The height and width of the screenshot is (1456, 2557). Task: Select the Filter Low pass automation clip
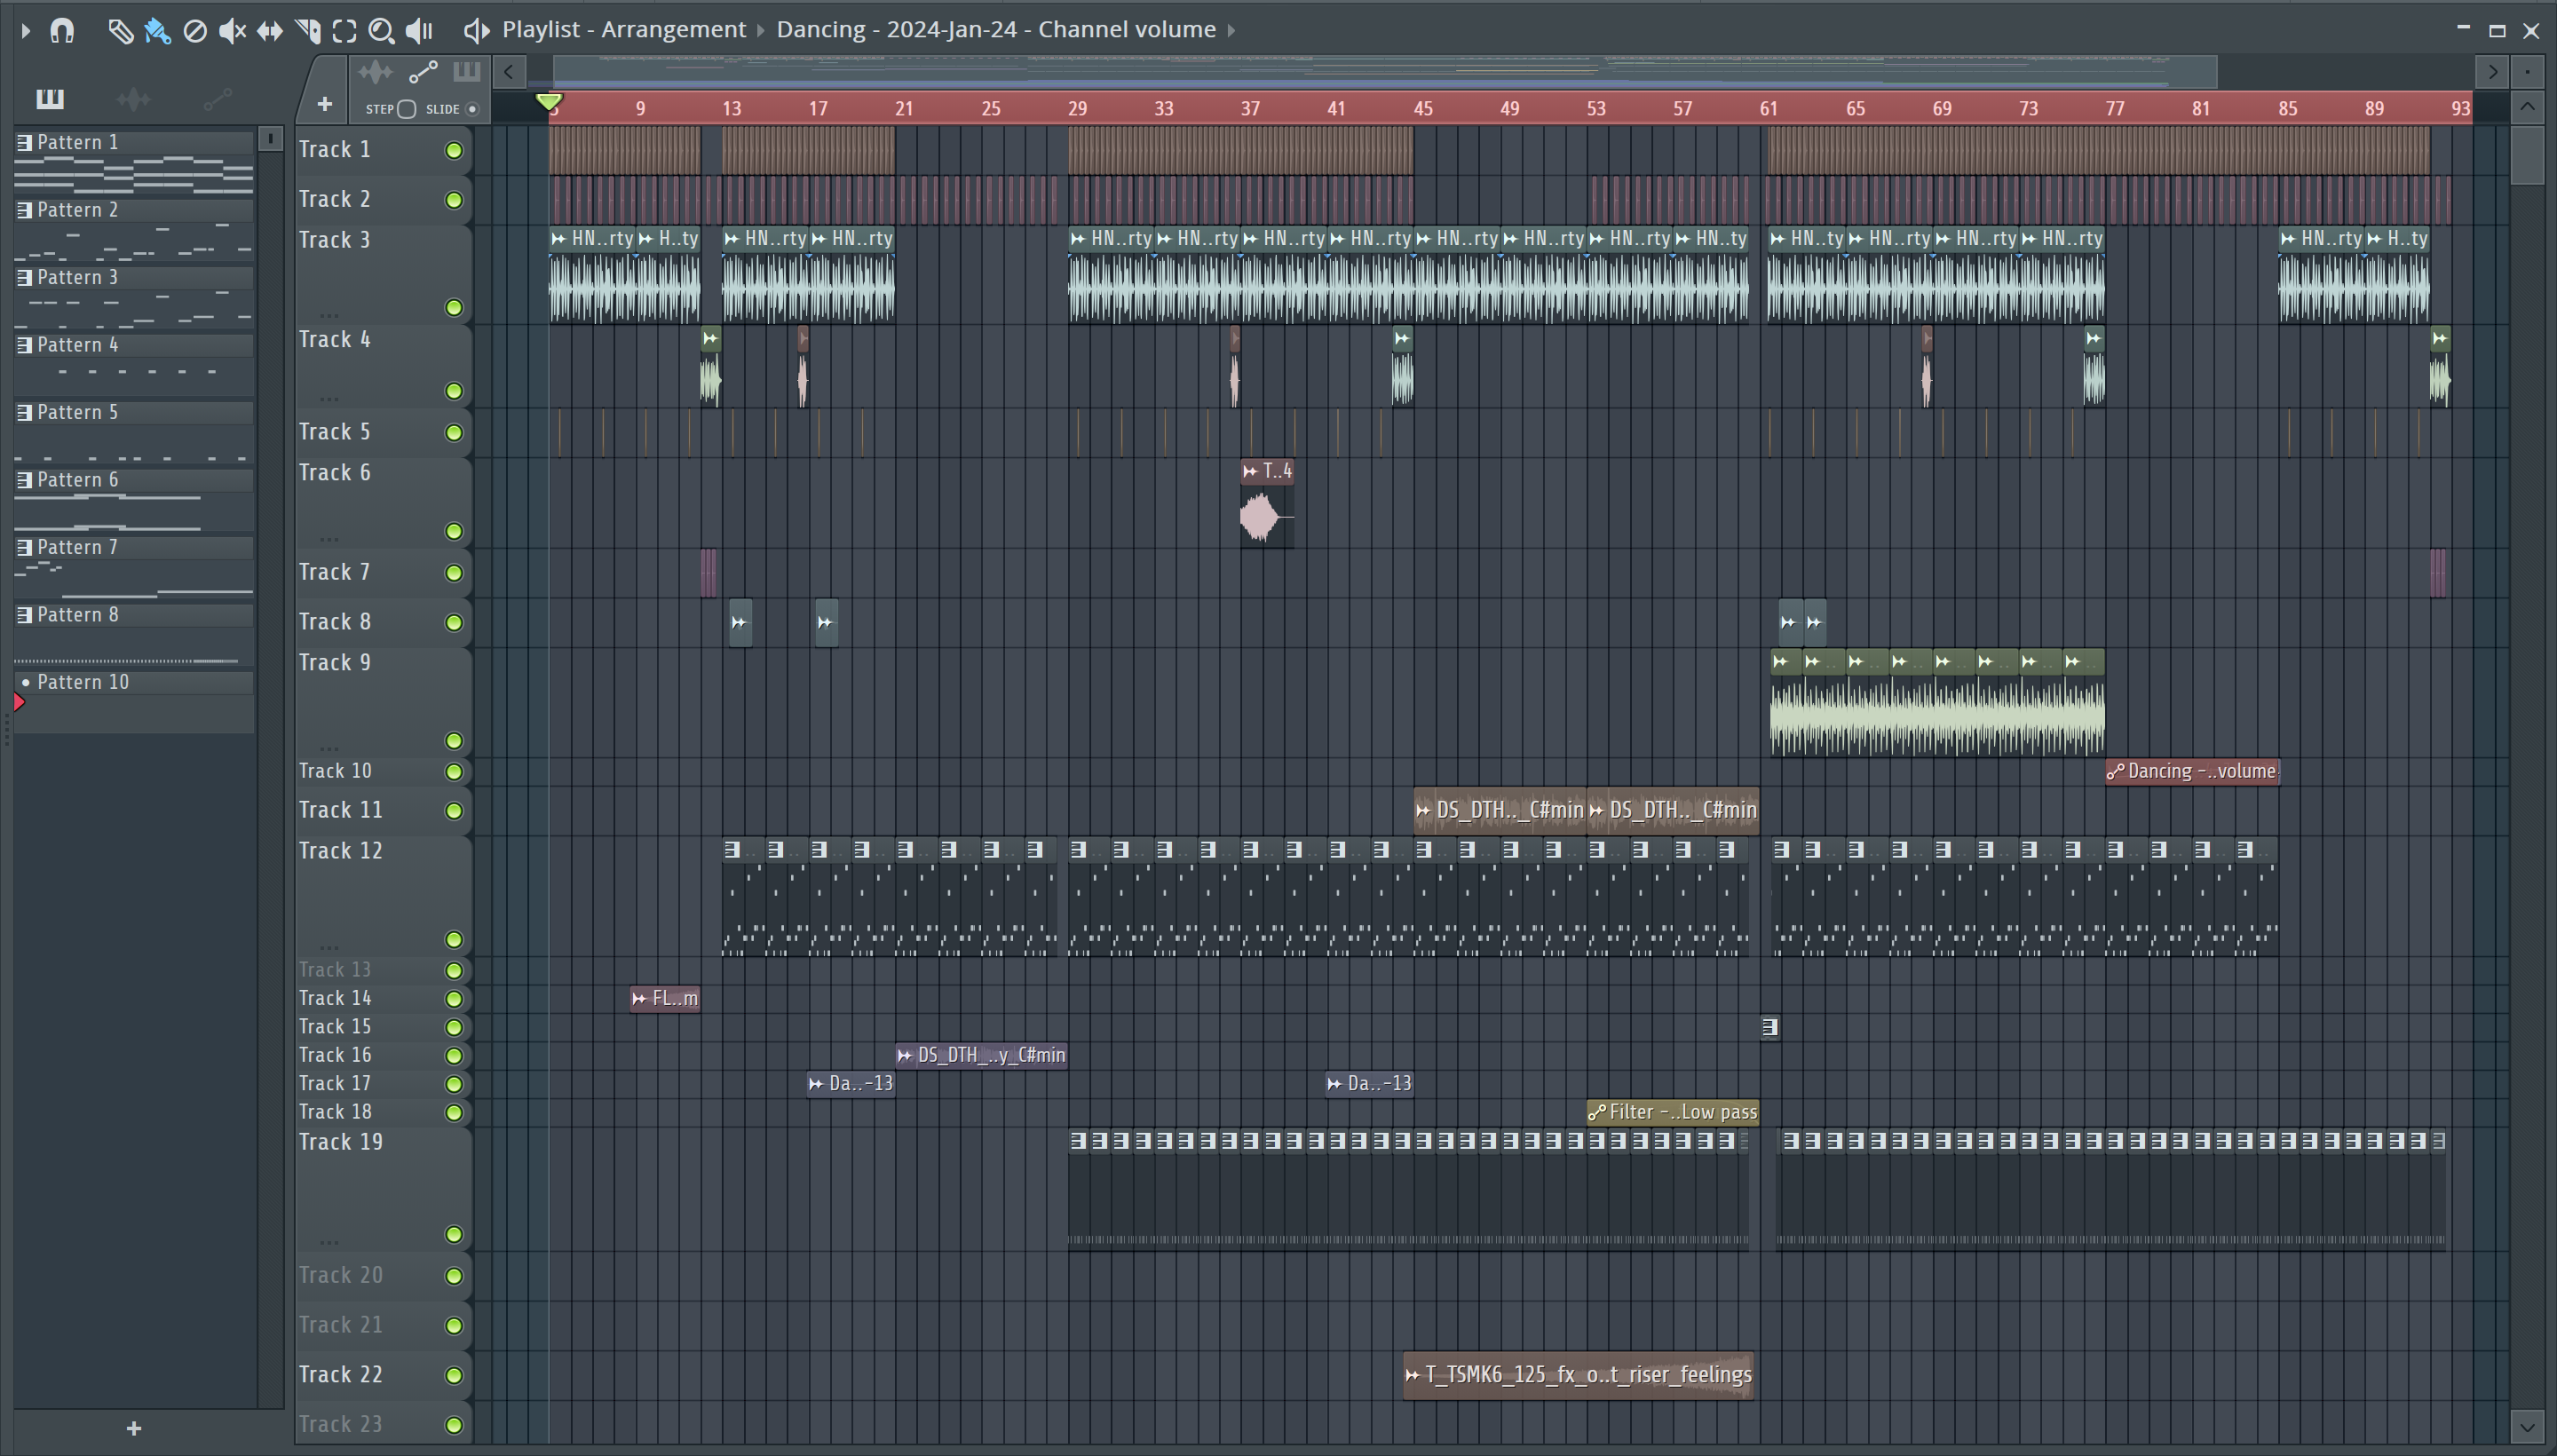(1673, 1112)
